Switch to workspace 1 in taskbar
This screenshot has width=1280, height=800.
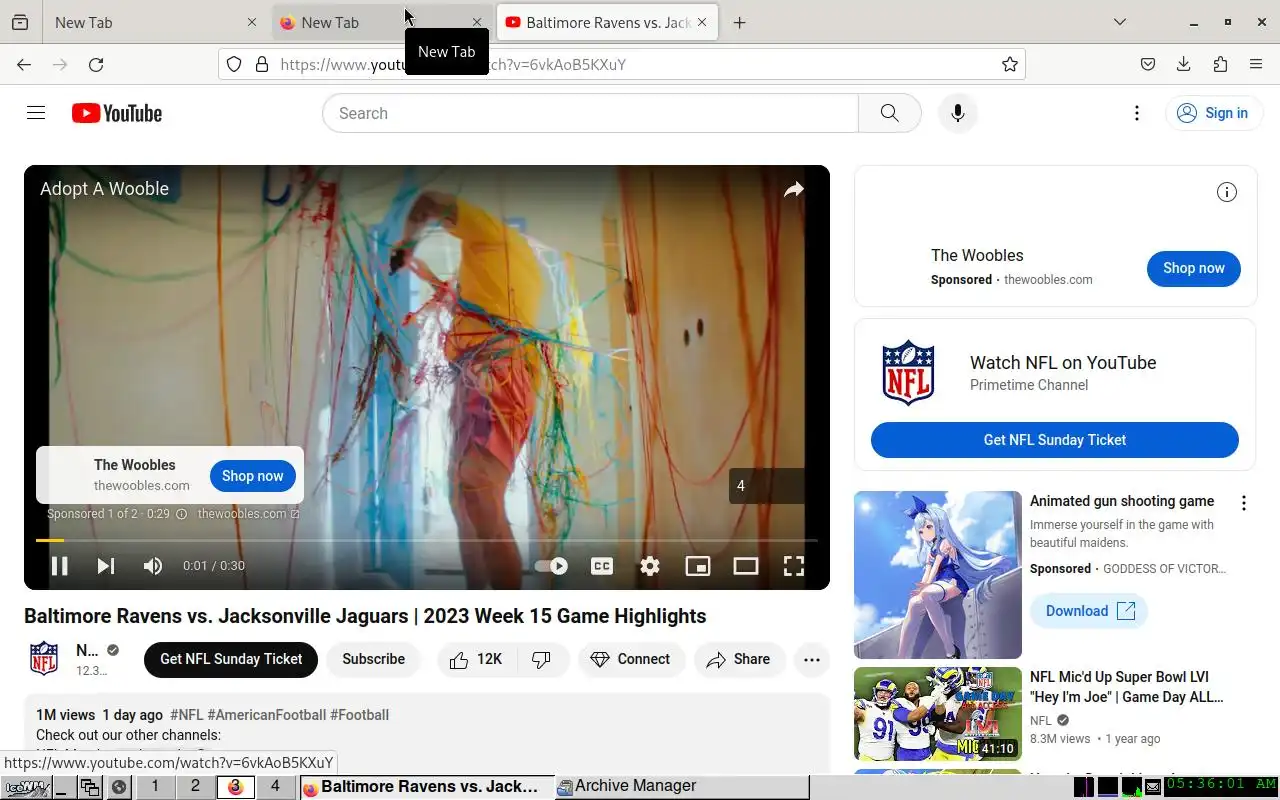tap(155, 786)
